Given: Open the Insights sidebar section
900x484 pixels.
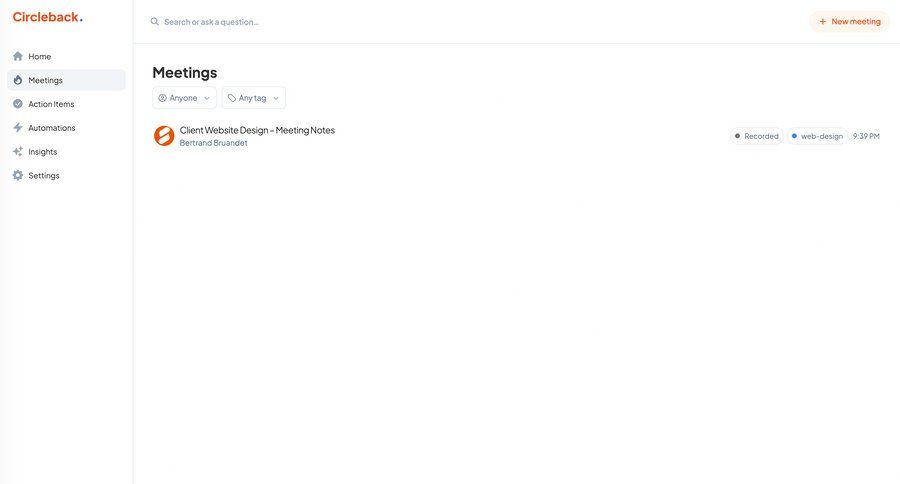Looking at the screenshot, I should pyautogui.click(x=43, y=152).
